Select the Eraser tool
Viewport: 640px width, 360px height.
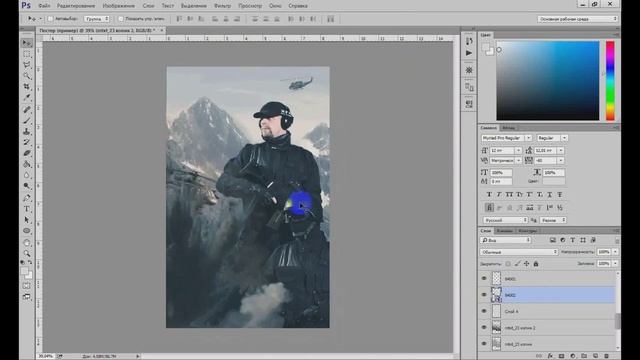coord(27,153)
